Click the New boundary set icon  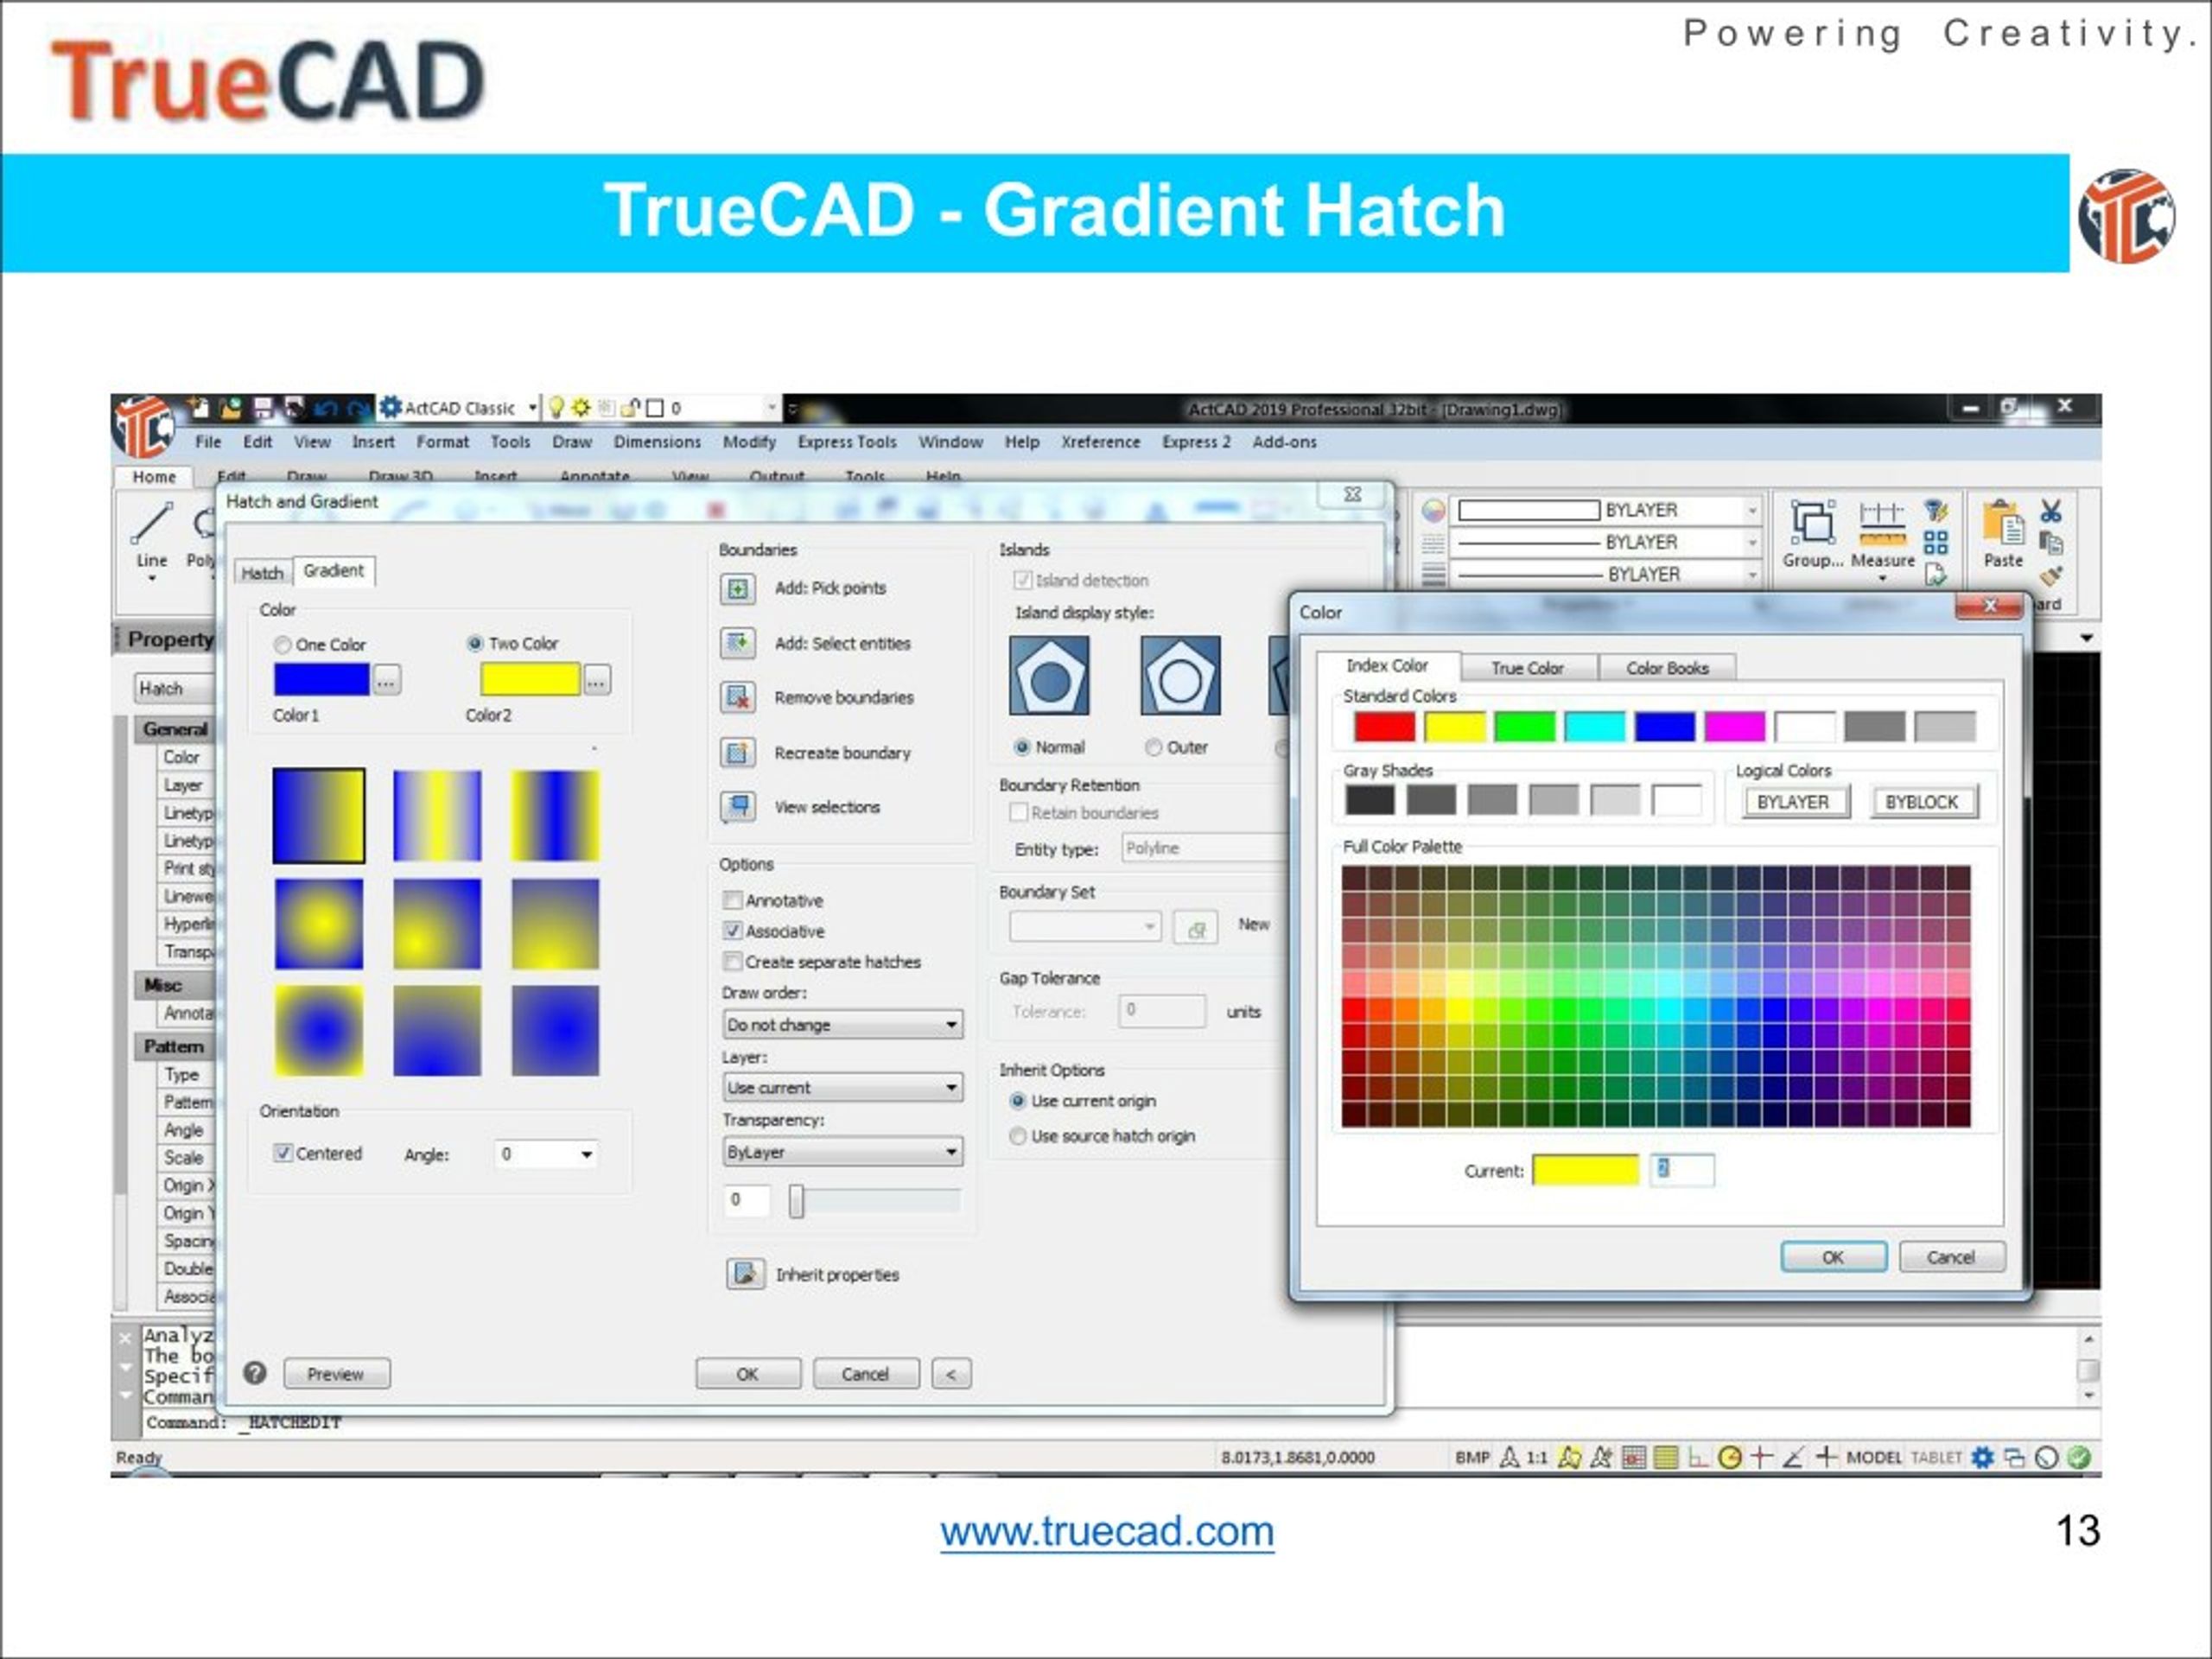1195,929
